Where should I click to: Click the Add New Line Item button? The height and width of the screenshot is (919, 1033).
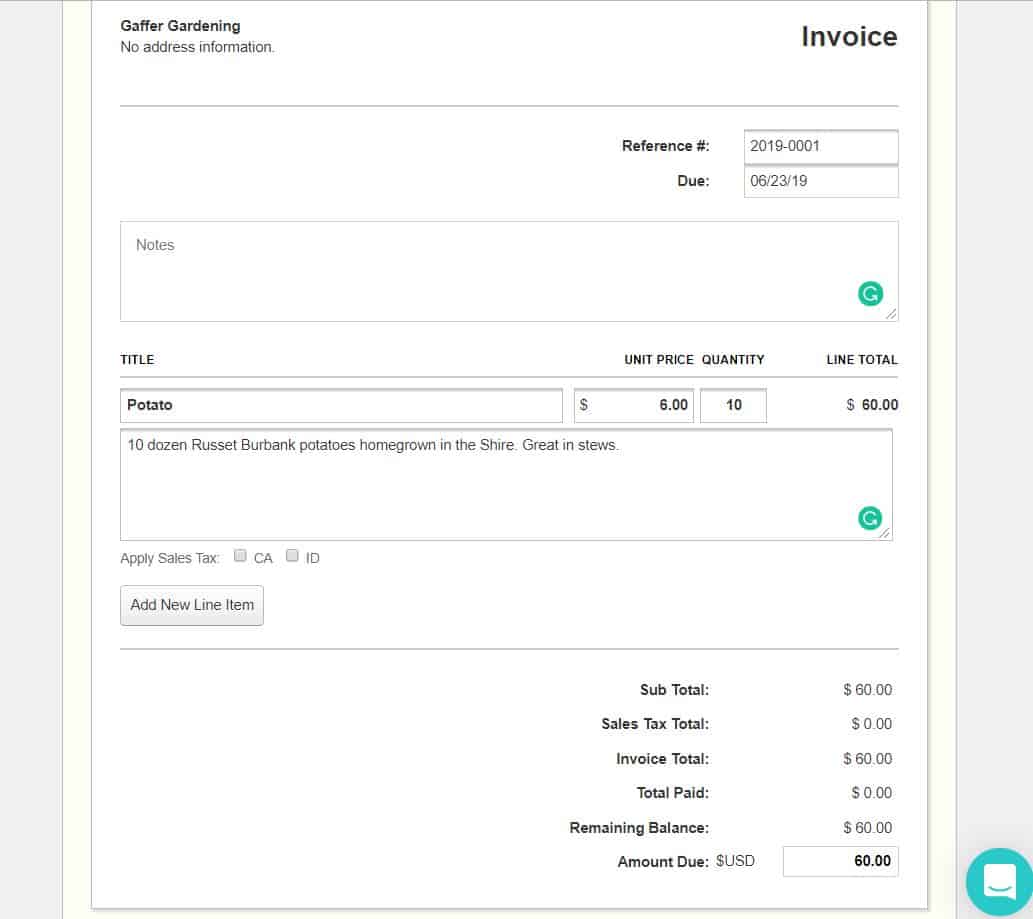(192, 605)
